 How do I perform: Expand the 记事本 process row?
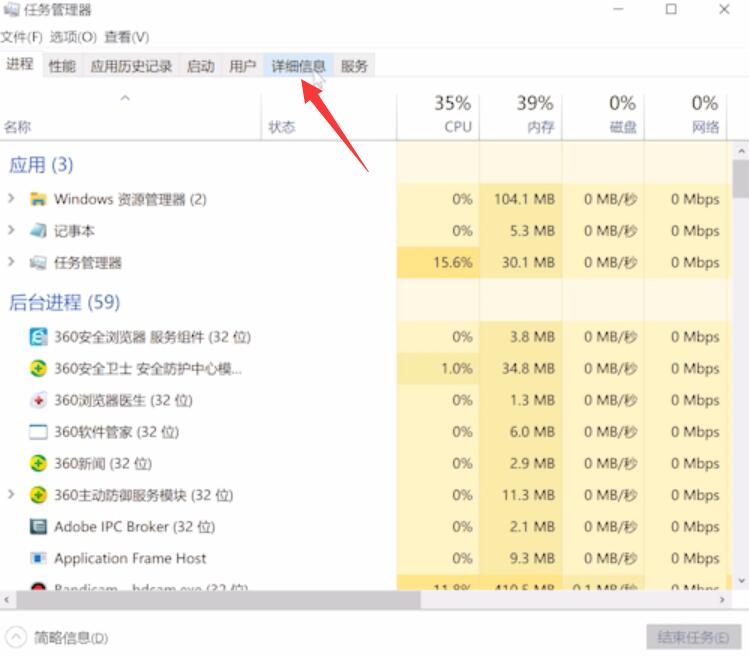[11, 230]
